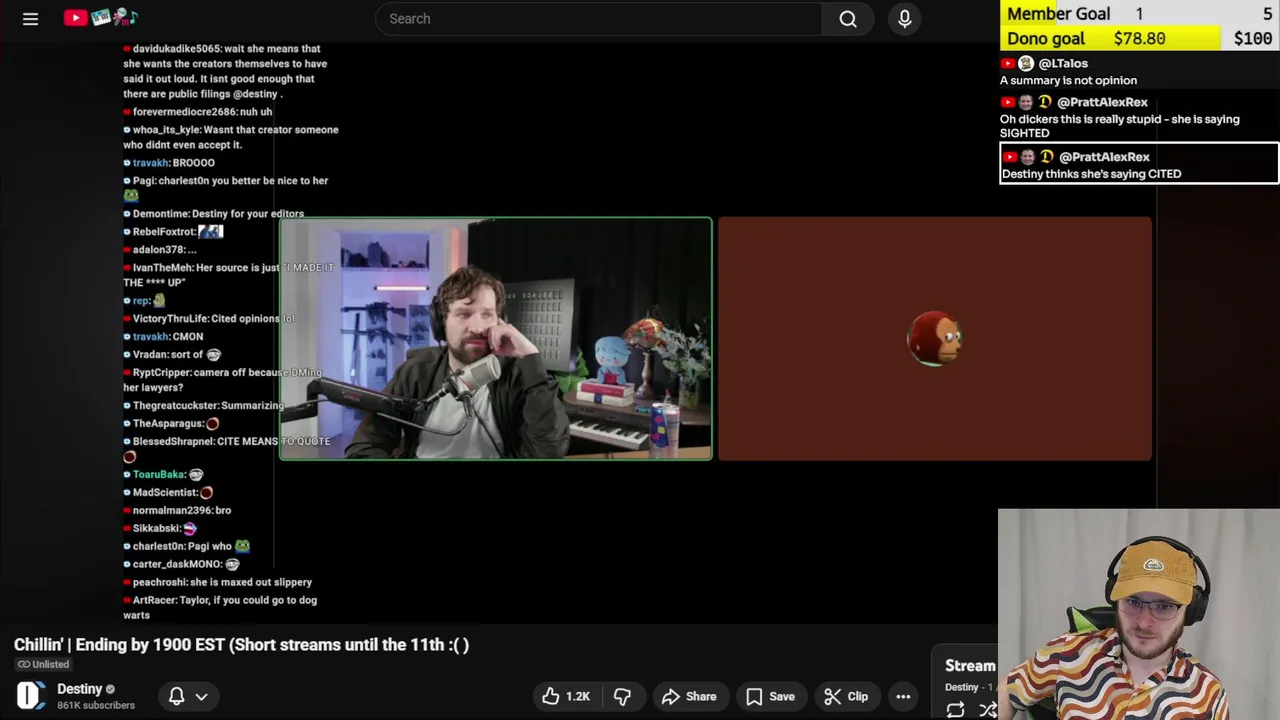Click @LTalos 'A summary is not opinion' message

click(1068, 72)
